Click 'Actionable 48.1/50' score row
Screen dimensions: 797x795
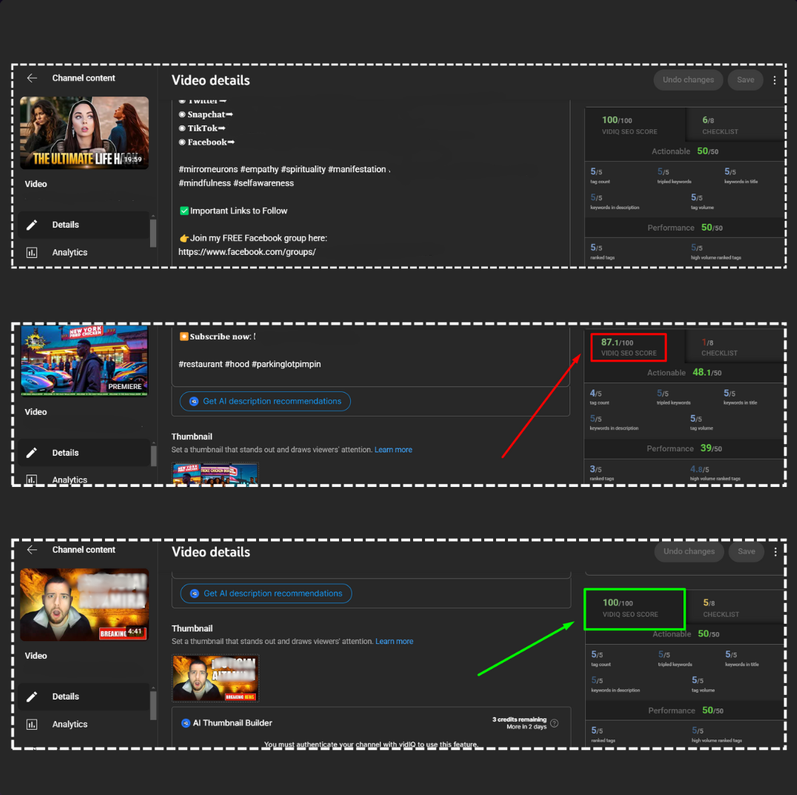[x=684, y=373]
